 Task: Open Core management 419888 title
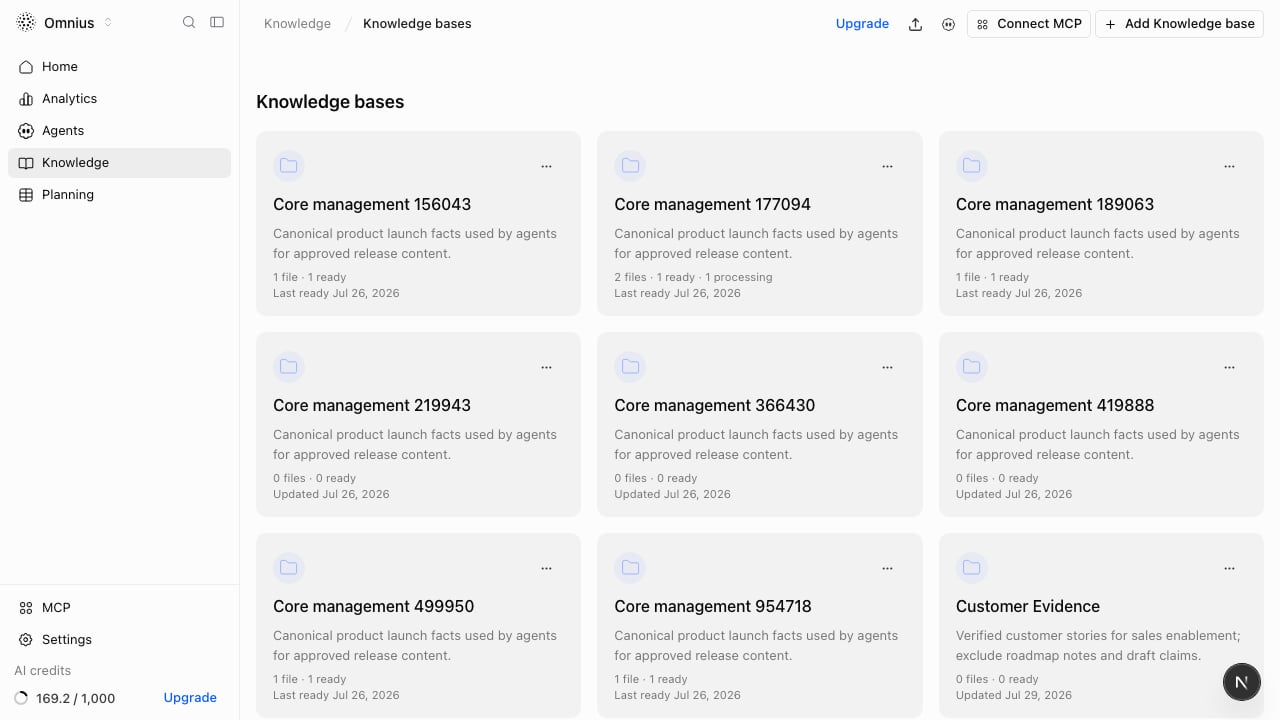[1055, 405]
